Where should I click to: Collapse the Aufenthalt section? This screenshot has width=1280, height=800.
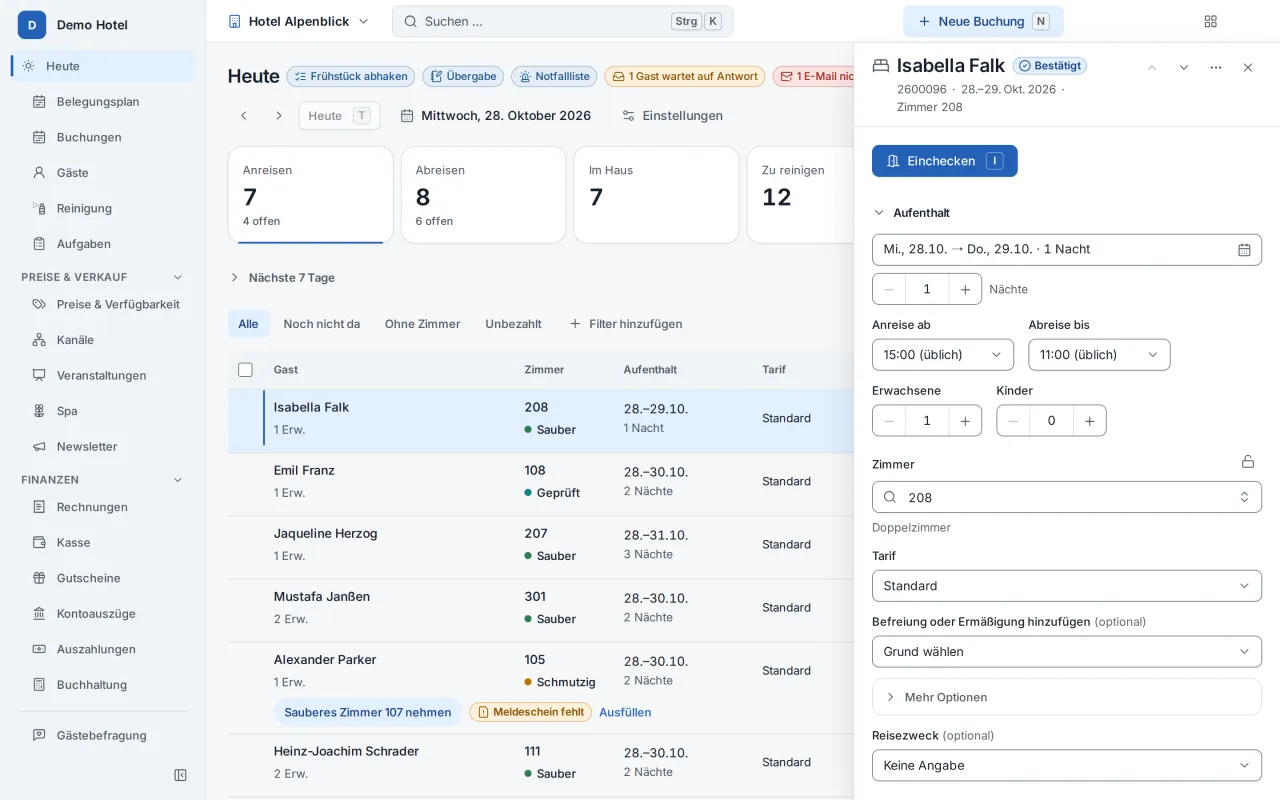[x=912, y=213]
